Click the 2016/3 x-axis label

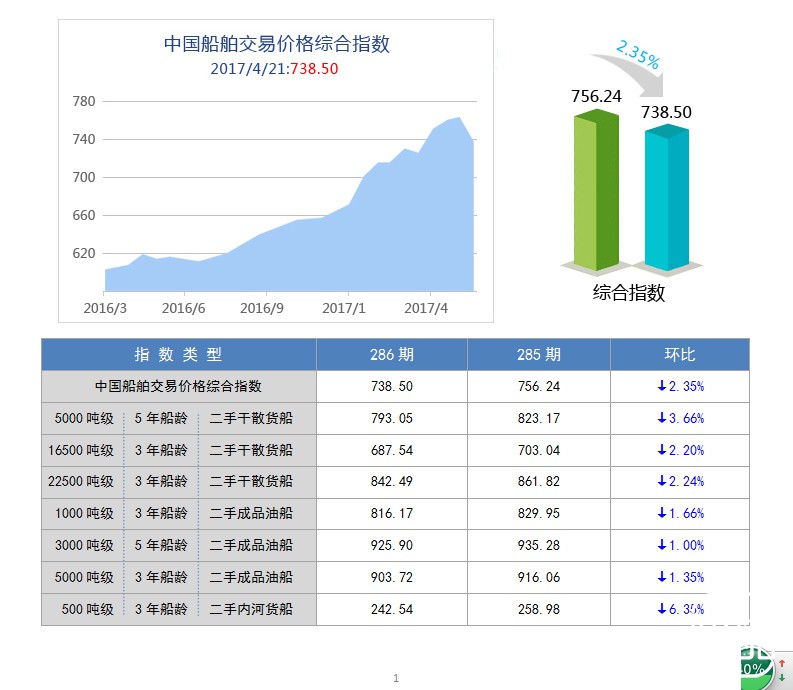[105, 308]
